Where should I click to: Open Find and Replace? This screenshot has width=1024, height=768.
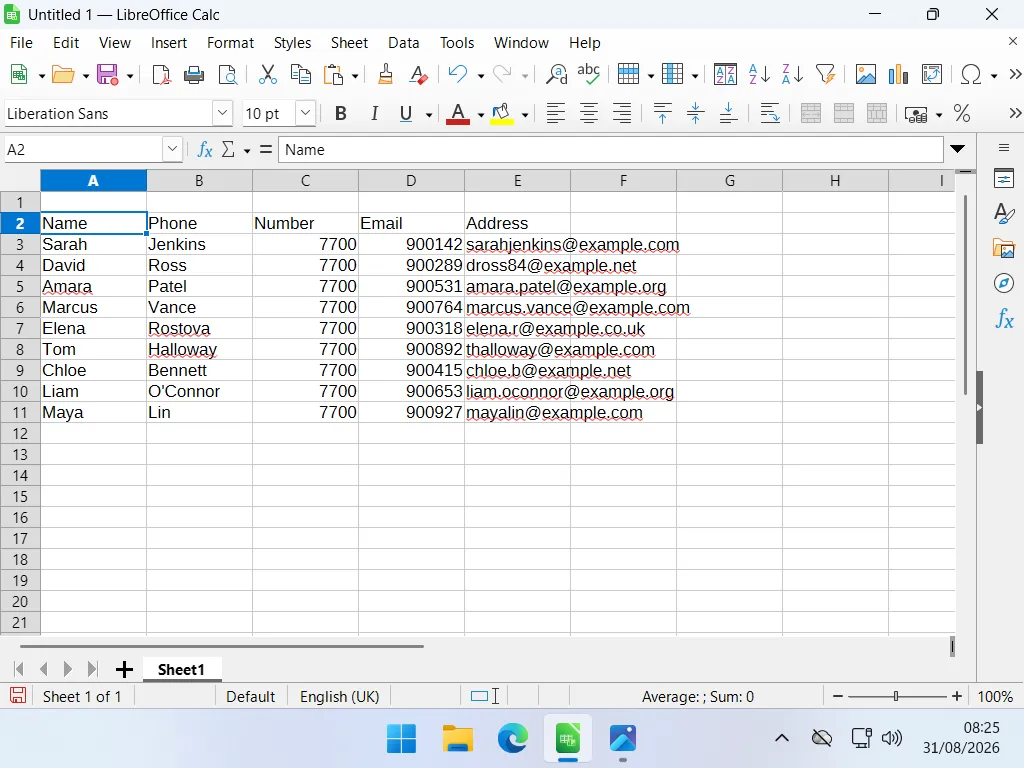[x=556, y=74]
